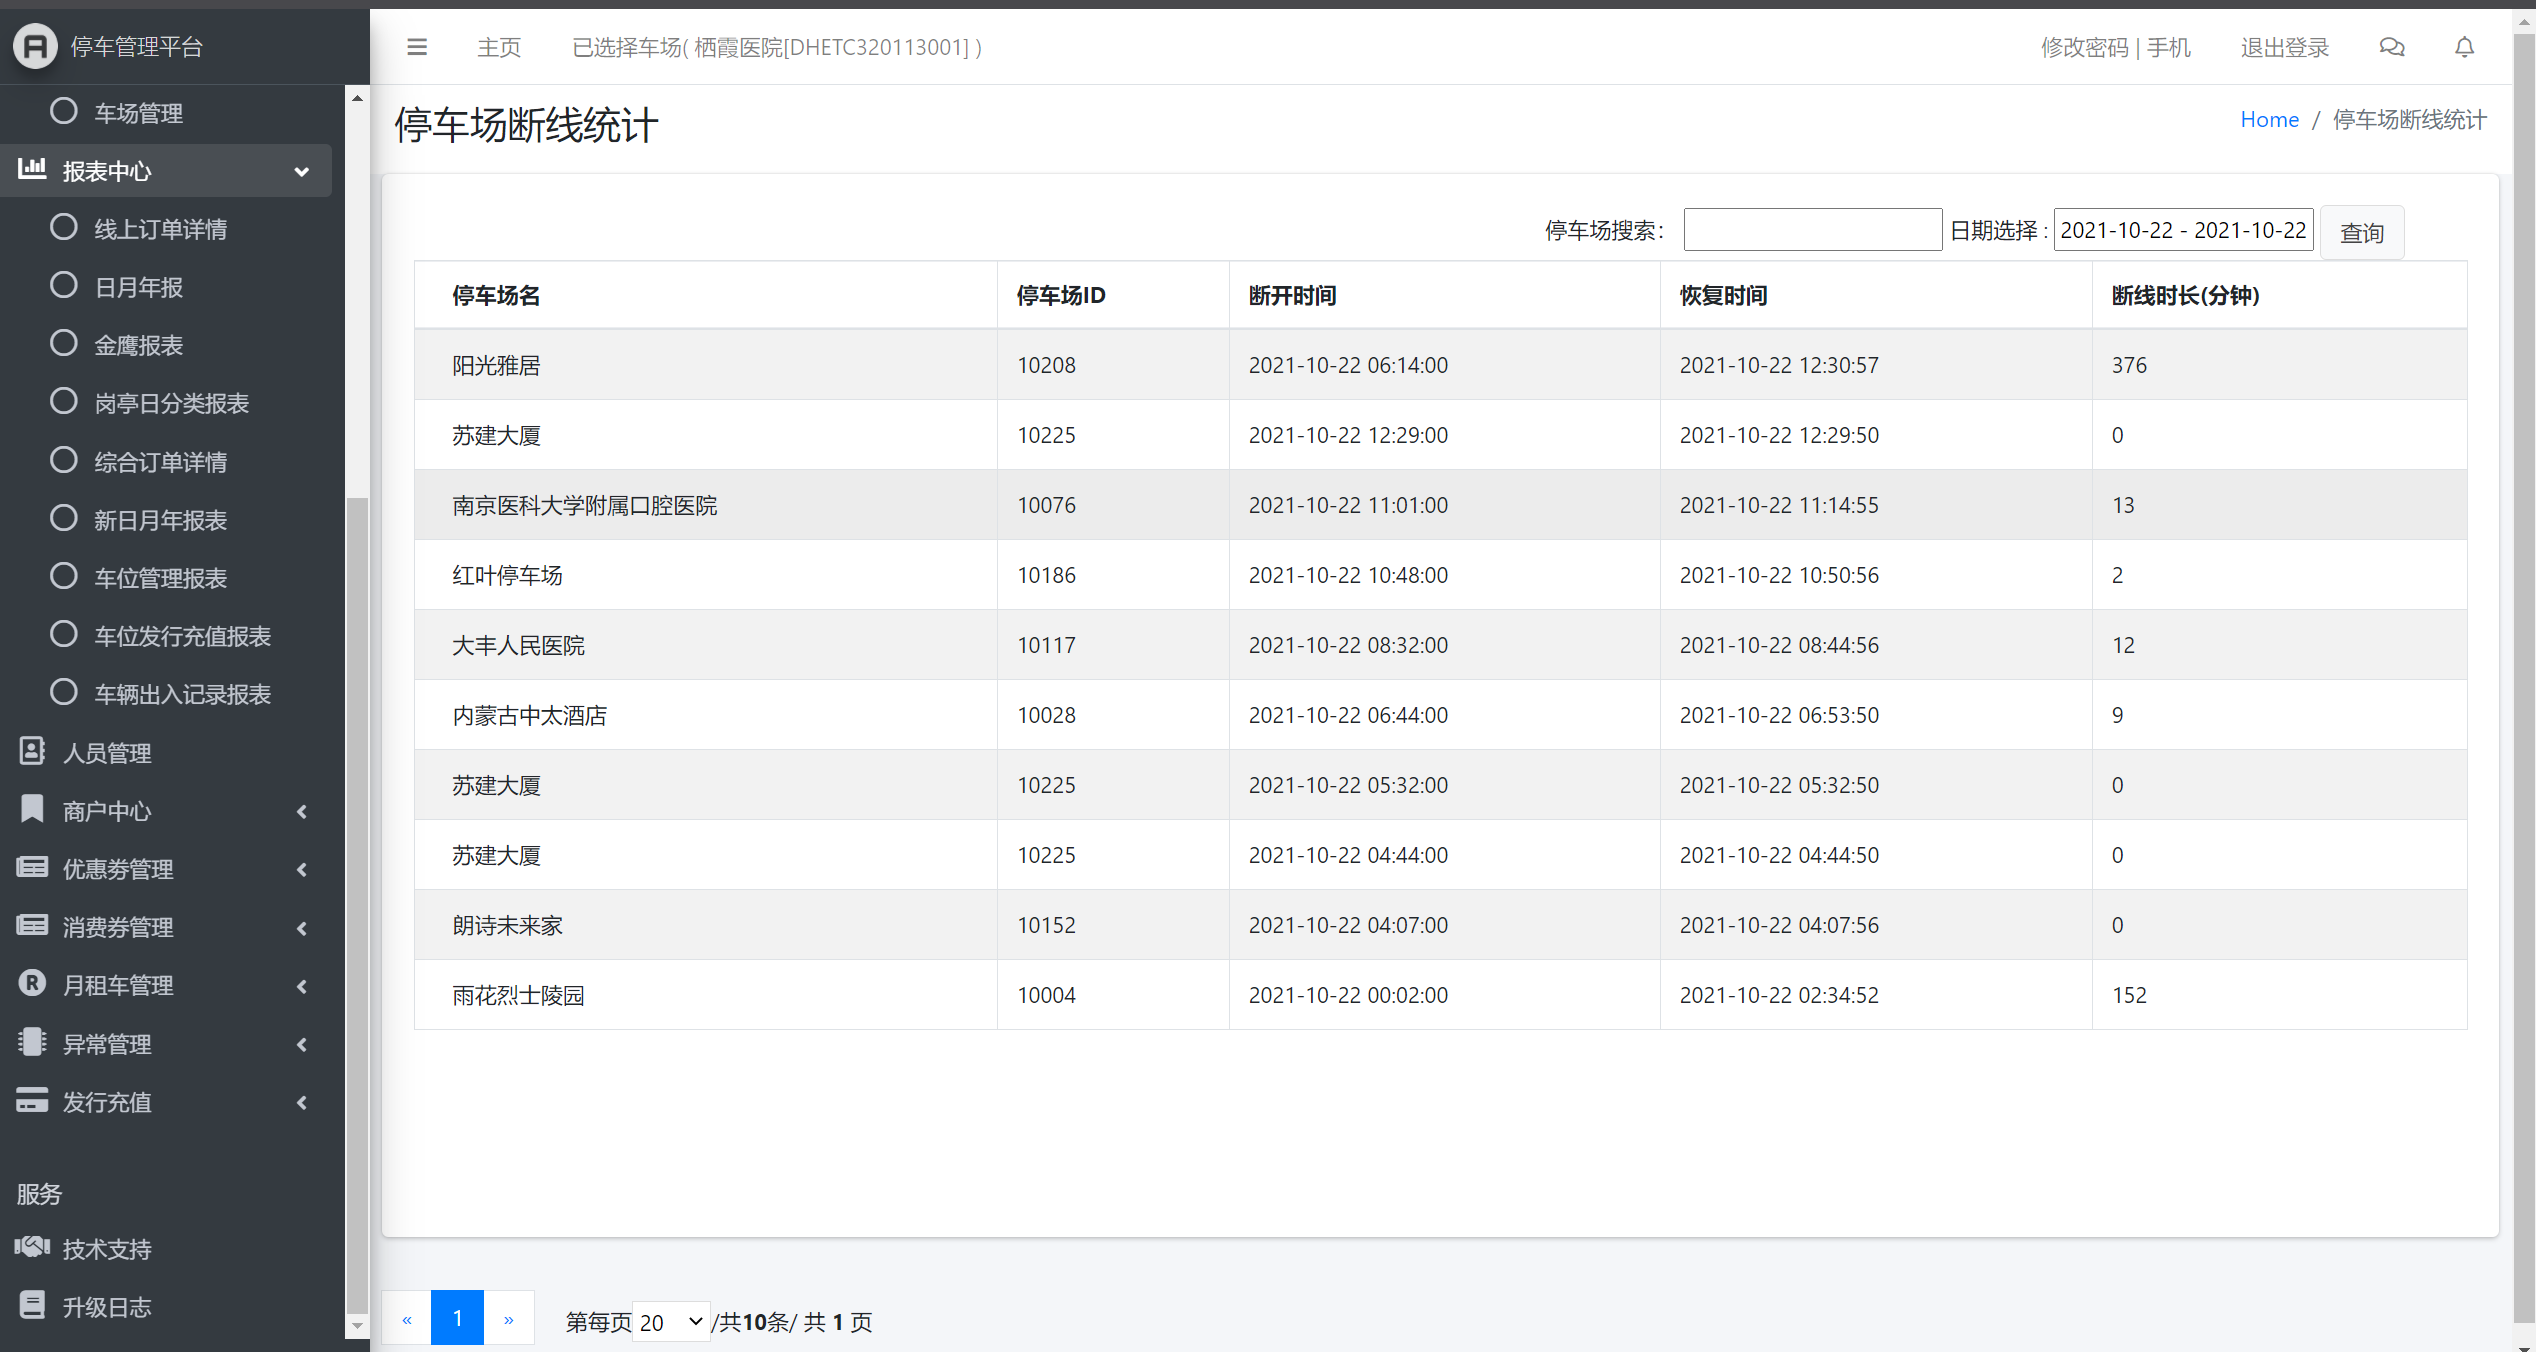Click the Home breadcrumb link

point(2268,120)
